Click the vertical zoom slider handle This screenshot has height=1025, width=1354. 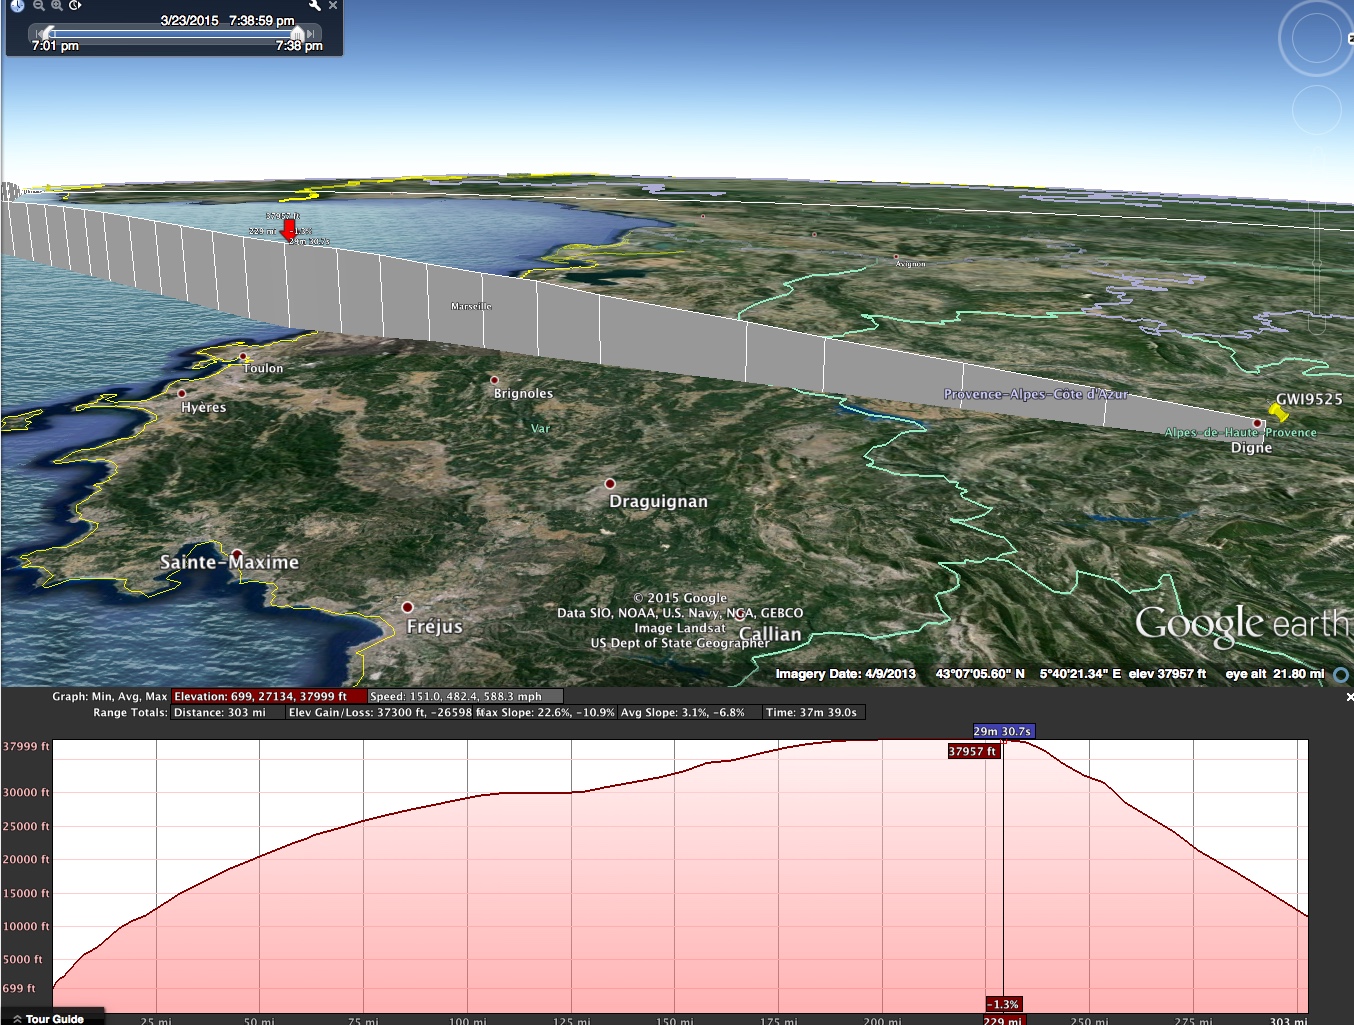point(1317,263)
